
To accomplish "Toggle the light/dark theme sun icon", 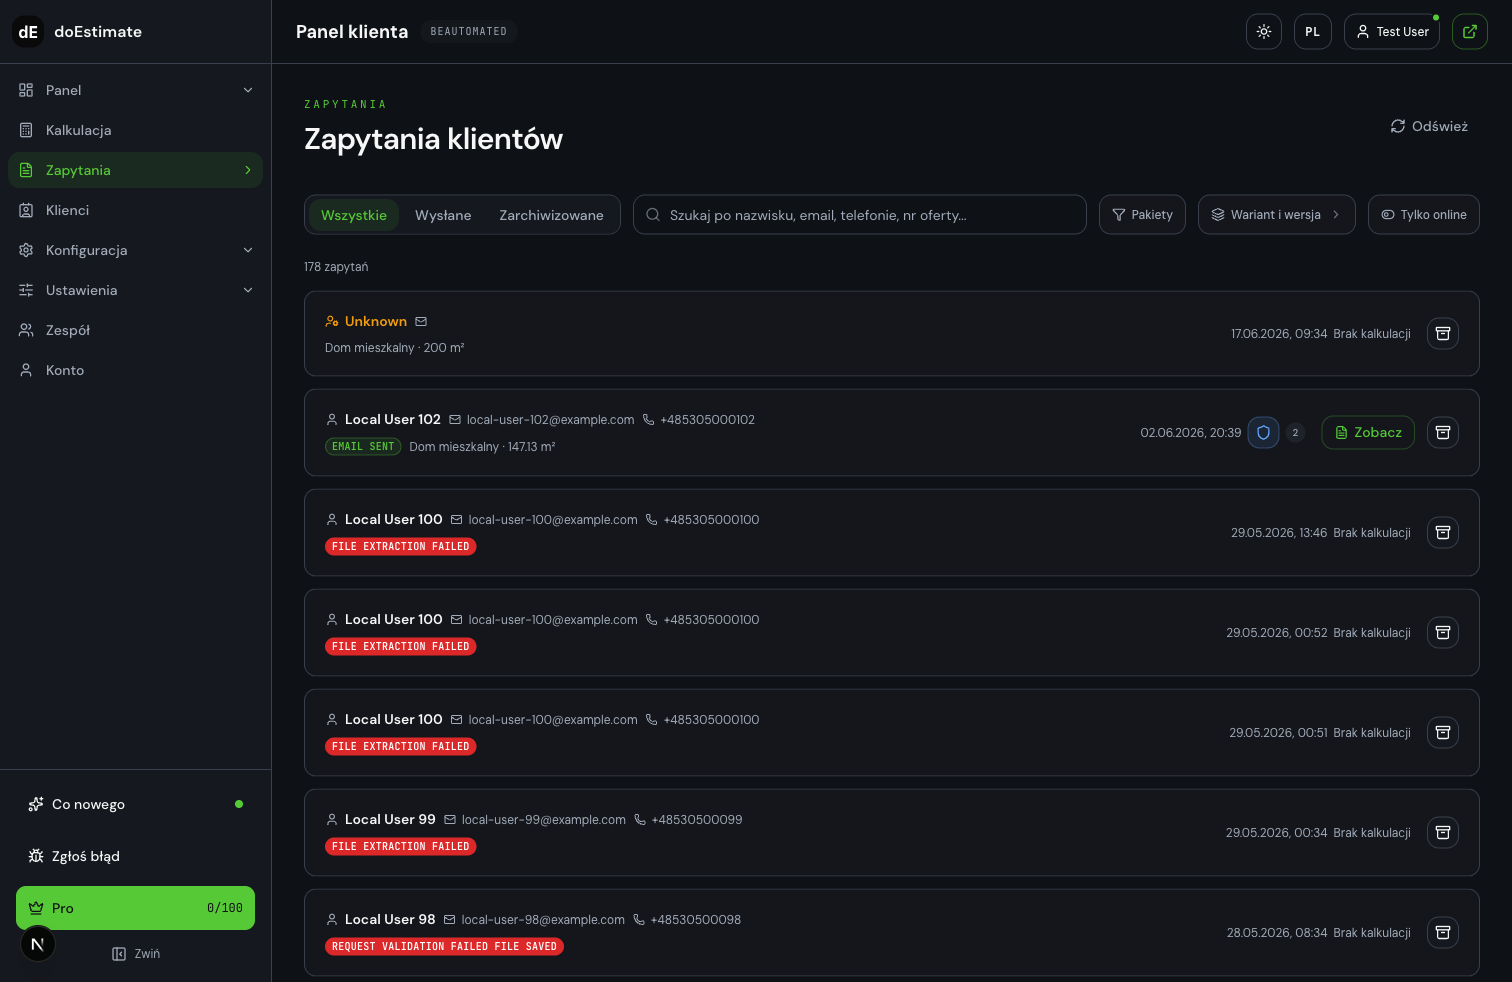I will coord(1264,32).
